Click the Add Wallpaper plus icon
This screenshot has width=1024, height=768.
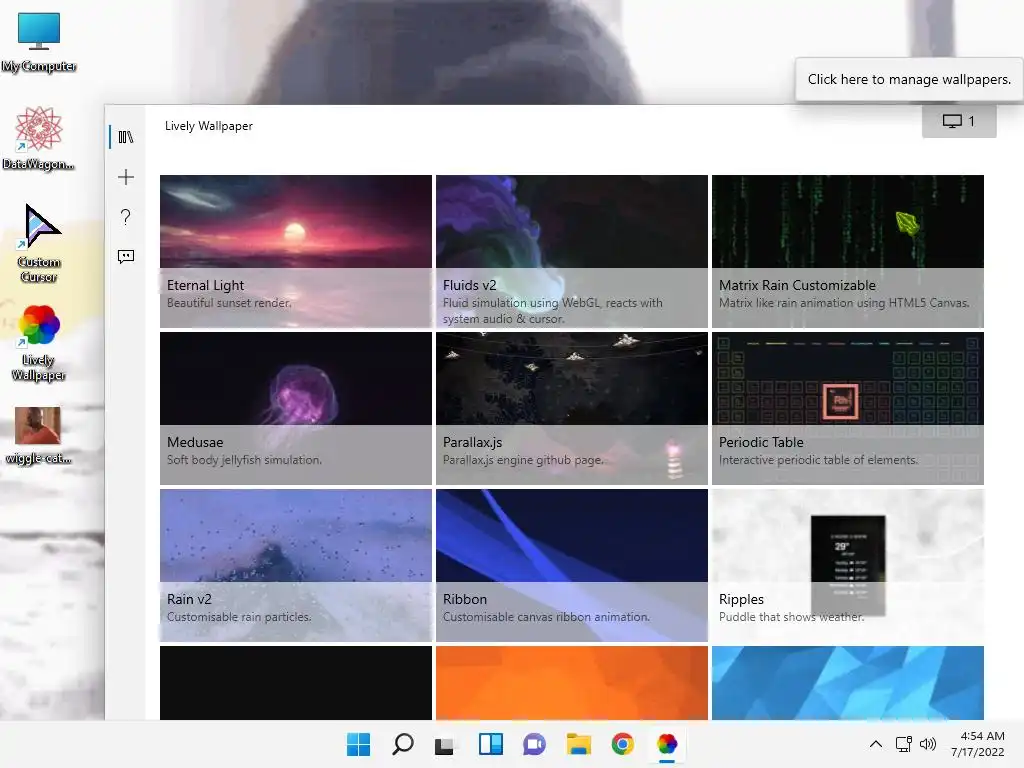point(125,177)
